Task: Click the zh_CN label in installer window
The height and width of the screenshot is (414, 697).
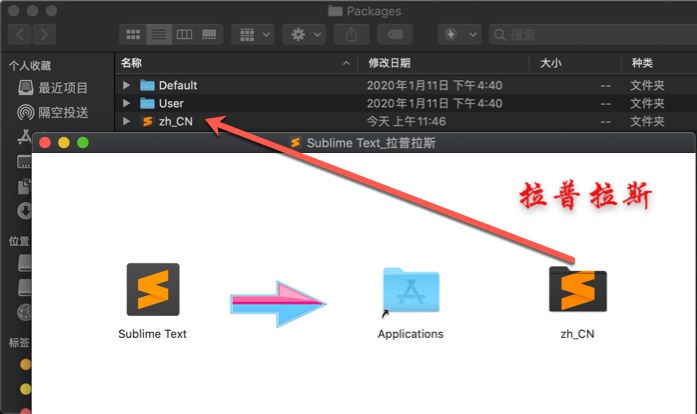Action: click(577, 334)
